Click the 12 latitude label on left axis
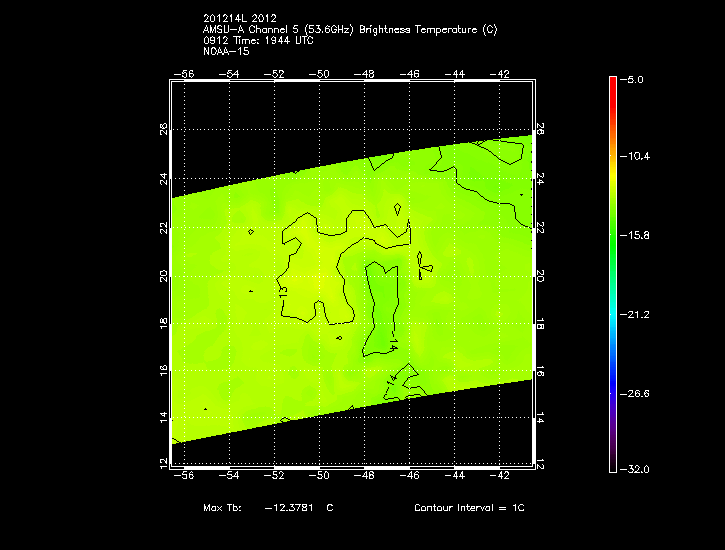This screenshot has height=550, width=725. click(163, 463)
